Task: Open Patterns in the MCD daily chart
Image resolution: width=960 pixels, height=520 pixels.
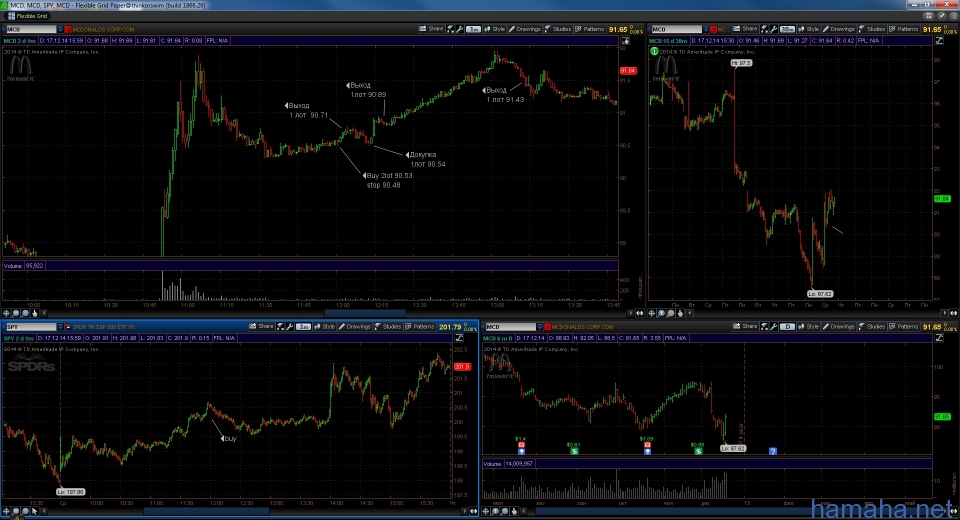Action: [x=903, y=326]
